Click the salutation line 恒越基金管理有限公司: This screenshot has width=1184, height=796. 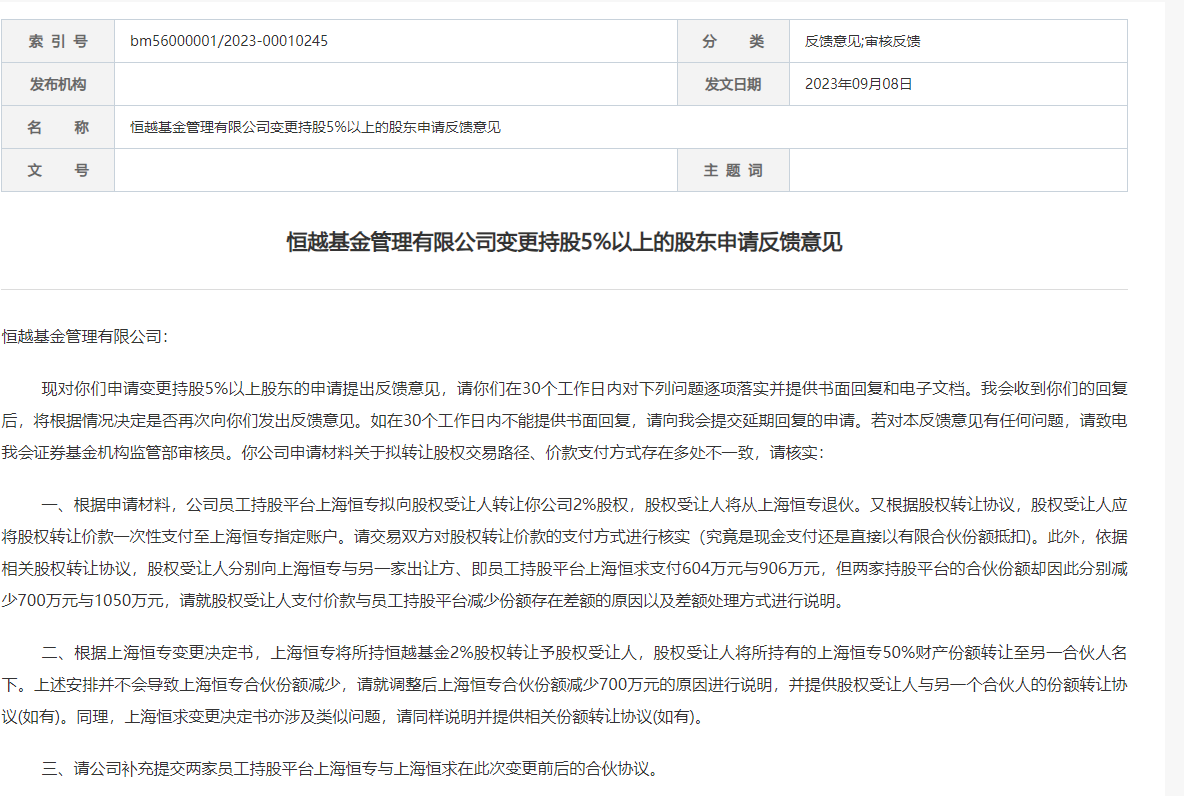(x=86, y=336)
